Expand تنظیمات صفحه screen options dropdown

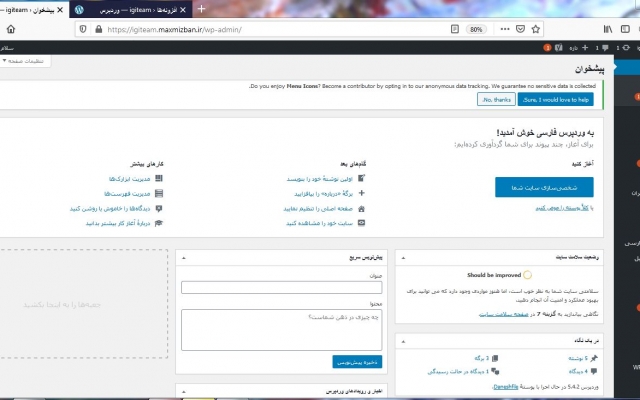pyautogui.click(x=23, y=61)
